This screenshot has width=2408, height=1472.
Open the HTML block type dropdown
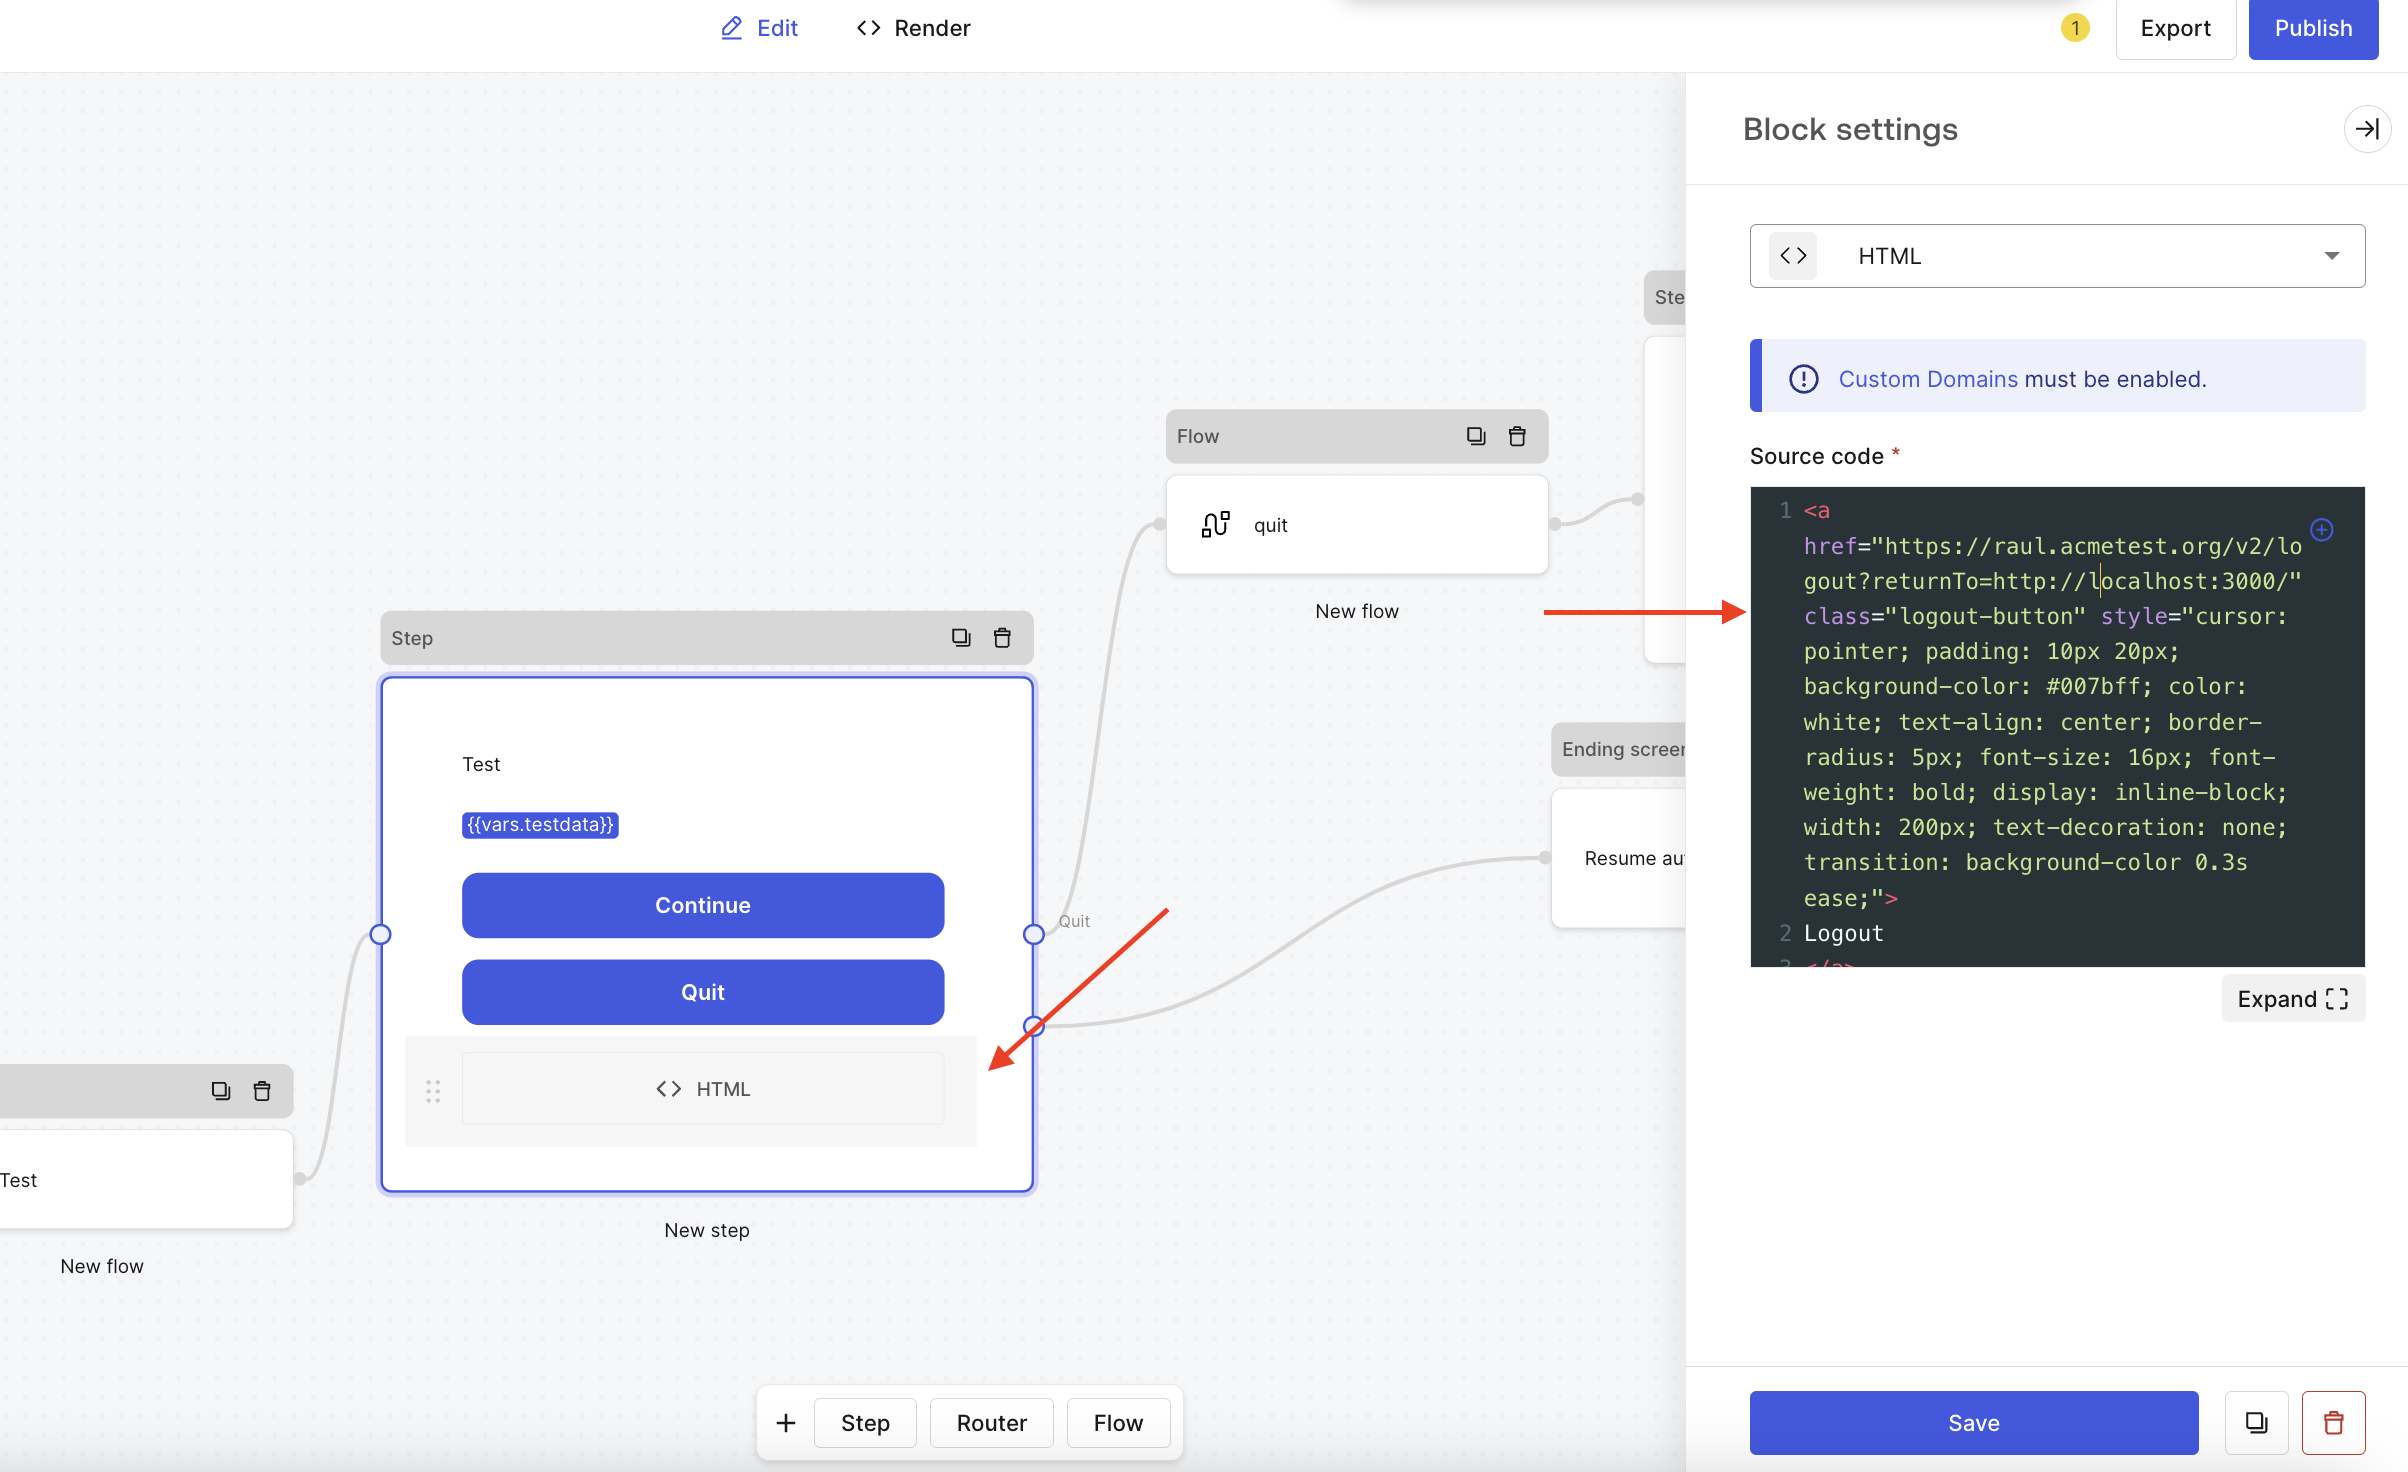tap(2056, 256)
